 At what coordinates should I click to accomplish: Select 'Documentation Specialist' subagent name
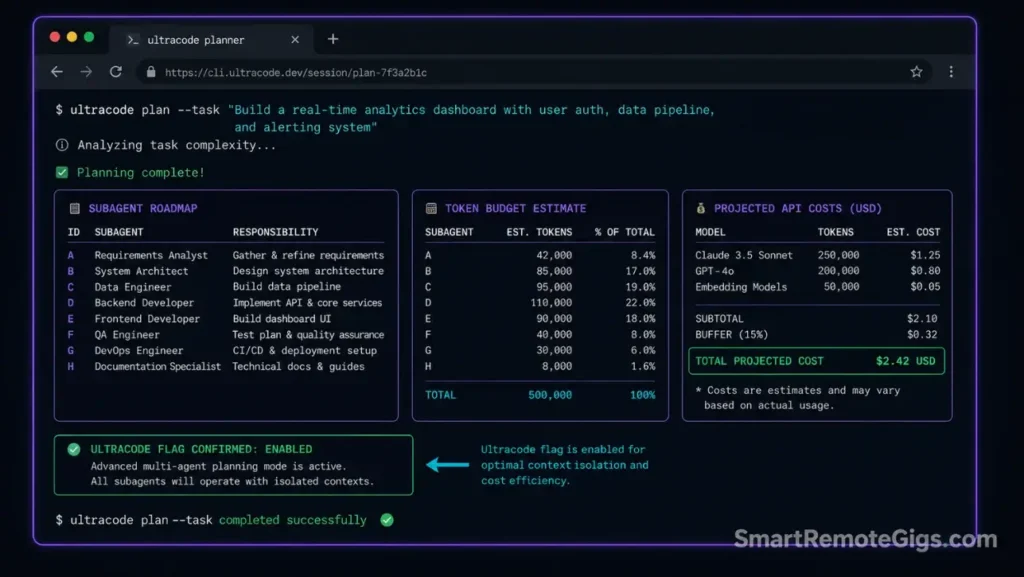click(x=157, y=367)
